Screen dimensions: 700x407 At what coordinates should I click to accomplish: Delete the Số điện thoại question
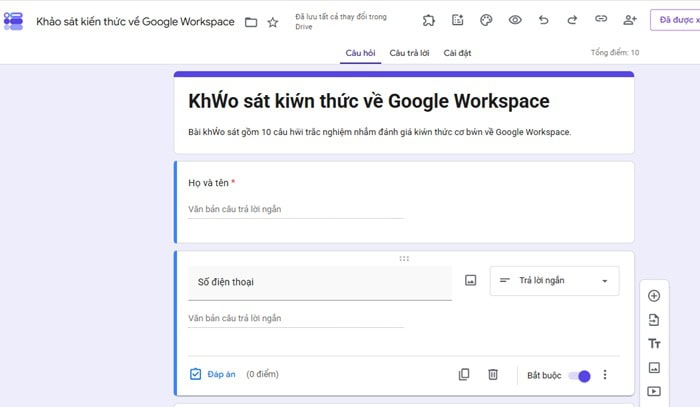[x=493, y=374]
